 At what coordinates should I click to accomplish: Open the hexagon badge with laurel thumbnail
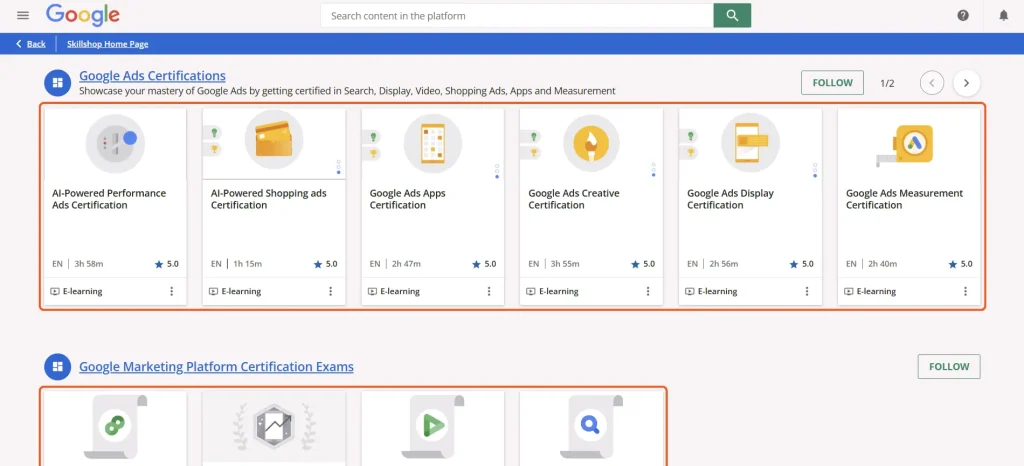click(x=274, y=427)
